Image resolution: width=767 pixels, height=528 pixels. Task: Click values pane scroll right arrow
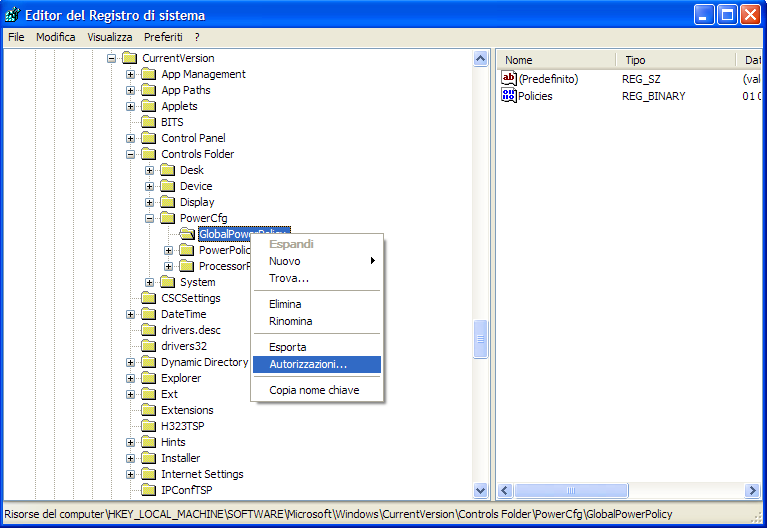coord(752,490)
